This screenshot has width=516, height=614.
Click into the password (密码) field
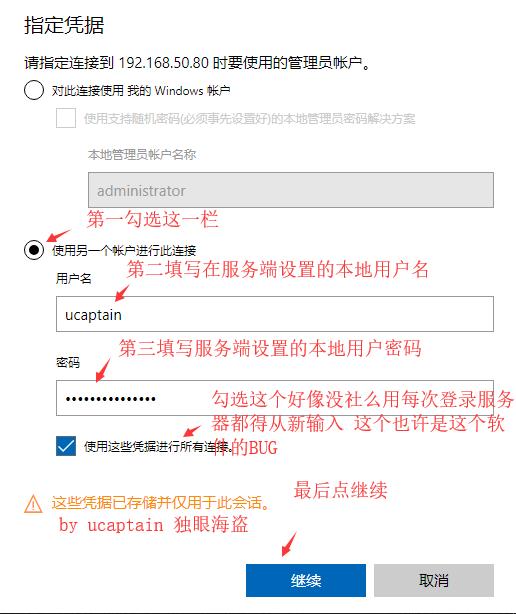pos(275,398)
